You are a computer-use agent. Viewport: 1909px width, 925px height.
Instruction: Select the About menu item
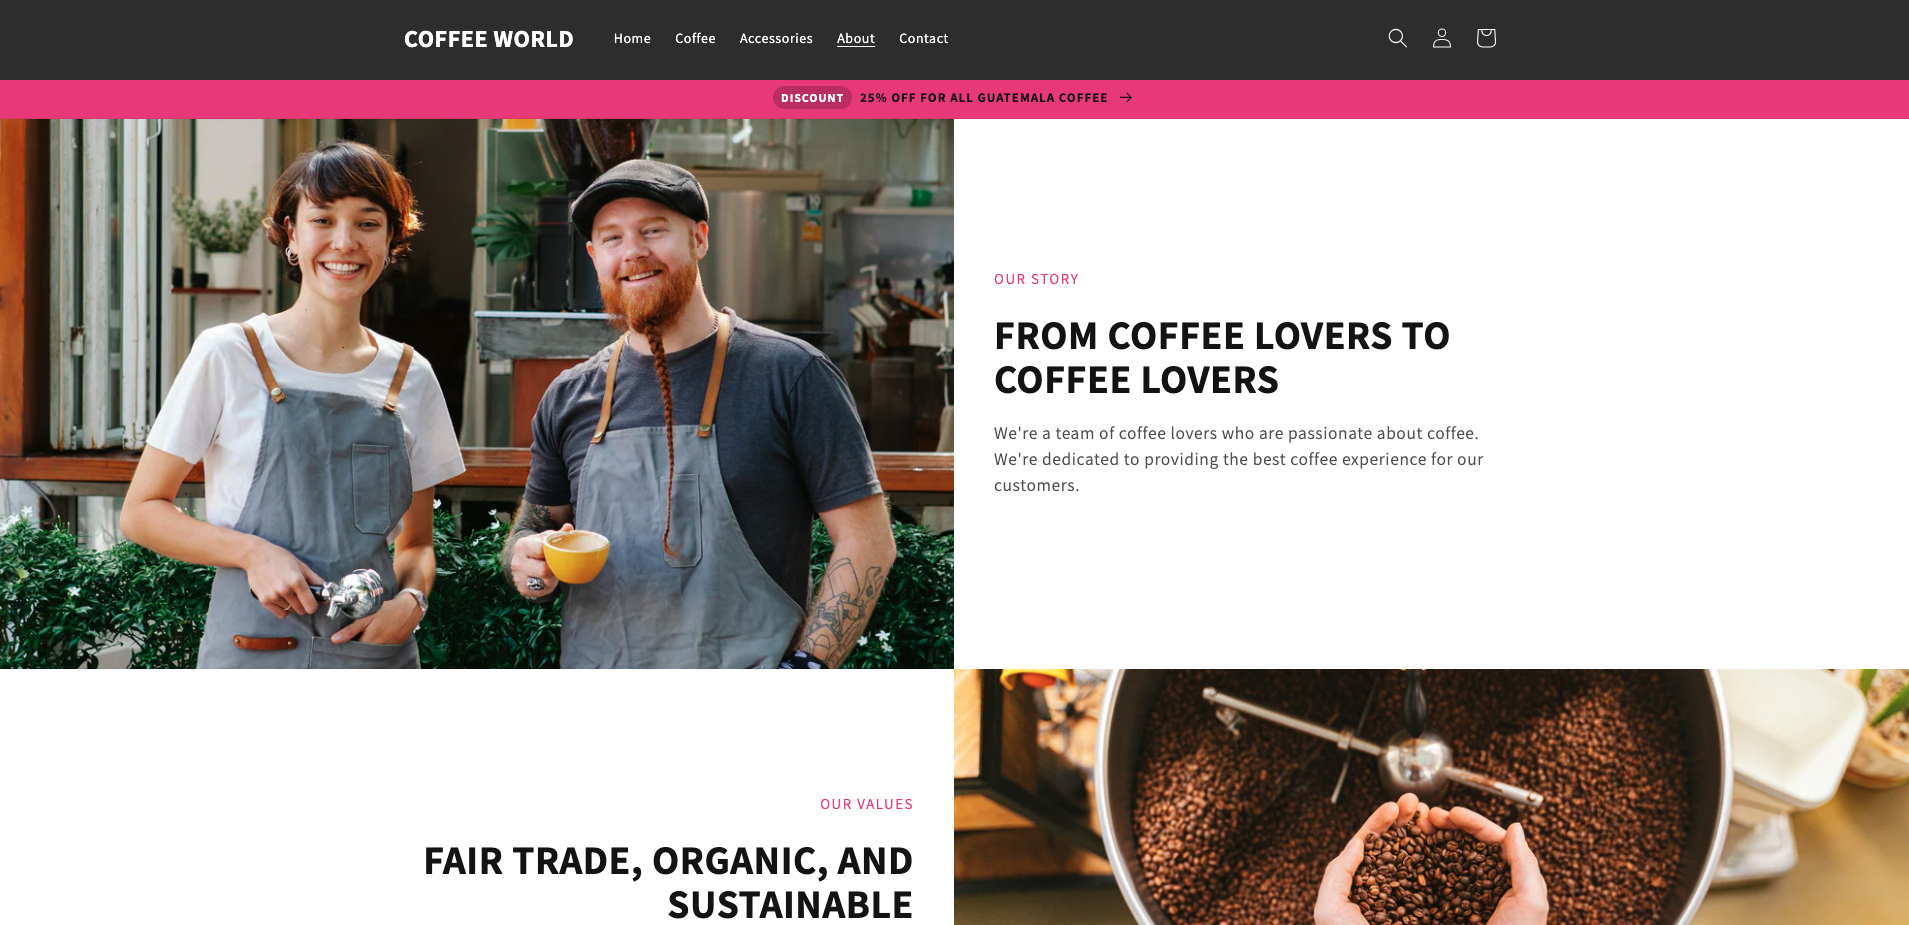tap(856, 38)
